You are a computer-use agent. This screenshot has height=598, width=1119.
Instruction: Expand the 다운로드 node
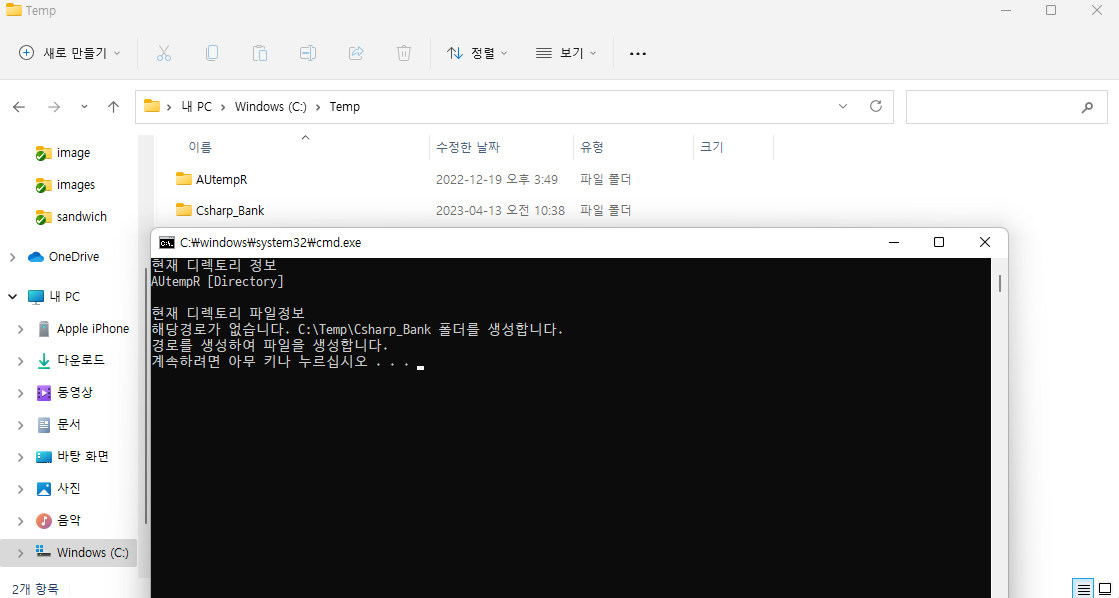click(22, 361)
